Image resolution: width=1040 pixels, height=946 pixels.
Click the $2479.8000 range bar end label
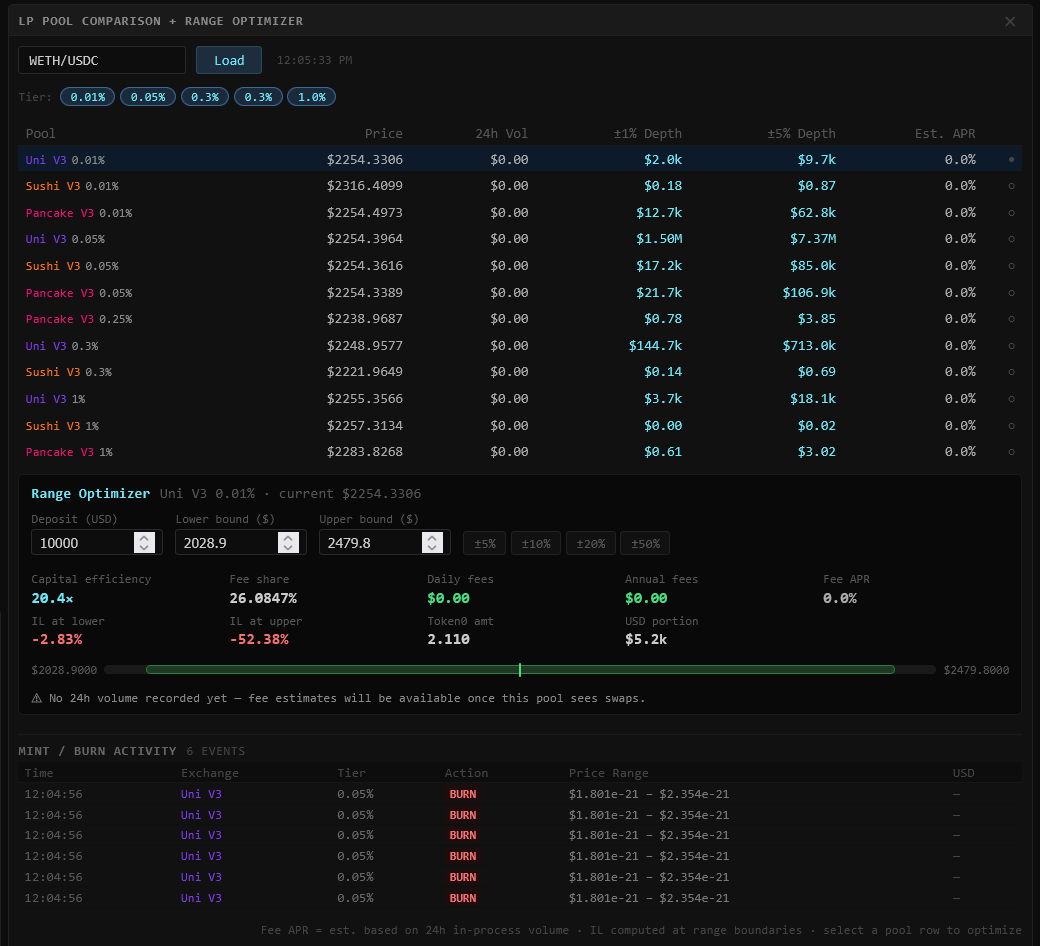pyautogui.click(x=976, y=670)
